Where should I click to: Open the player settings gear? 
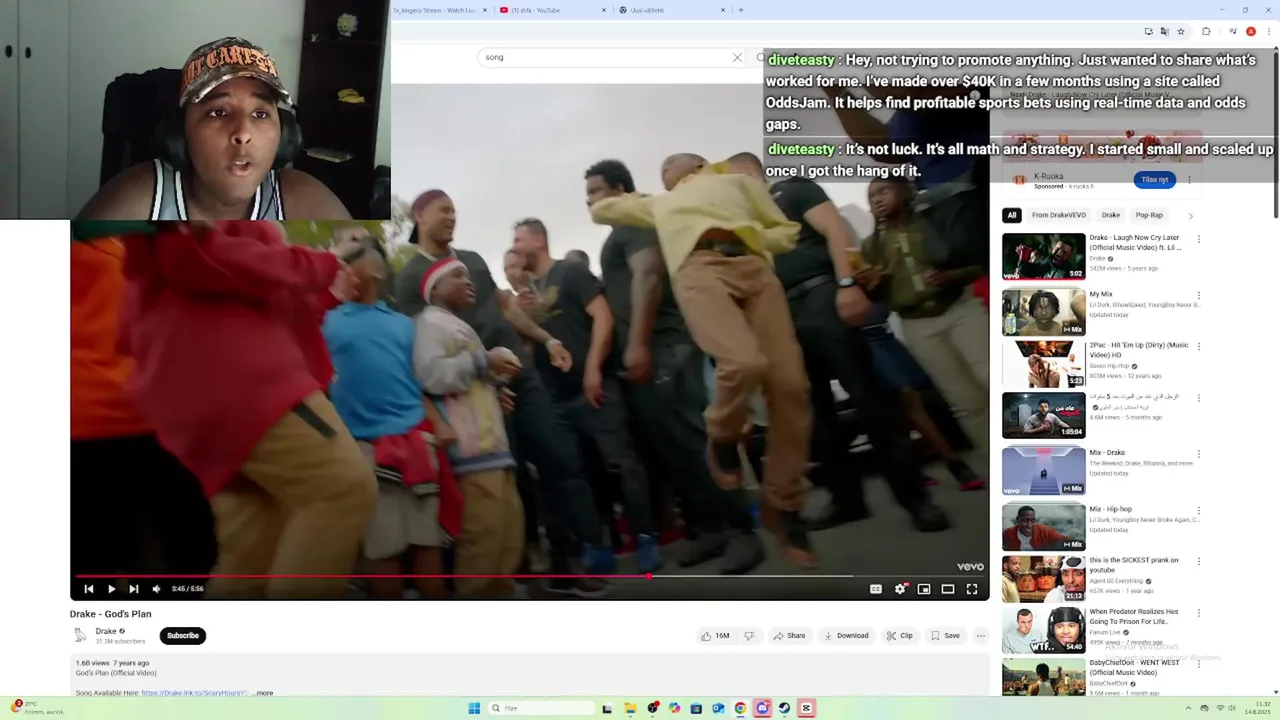pyautogui.click(x=900, y=589)
